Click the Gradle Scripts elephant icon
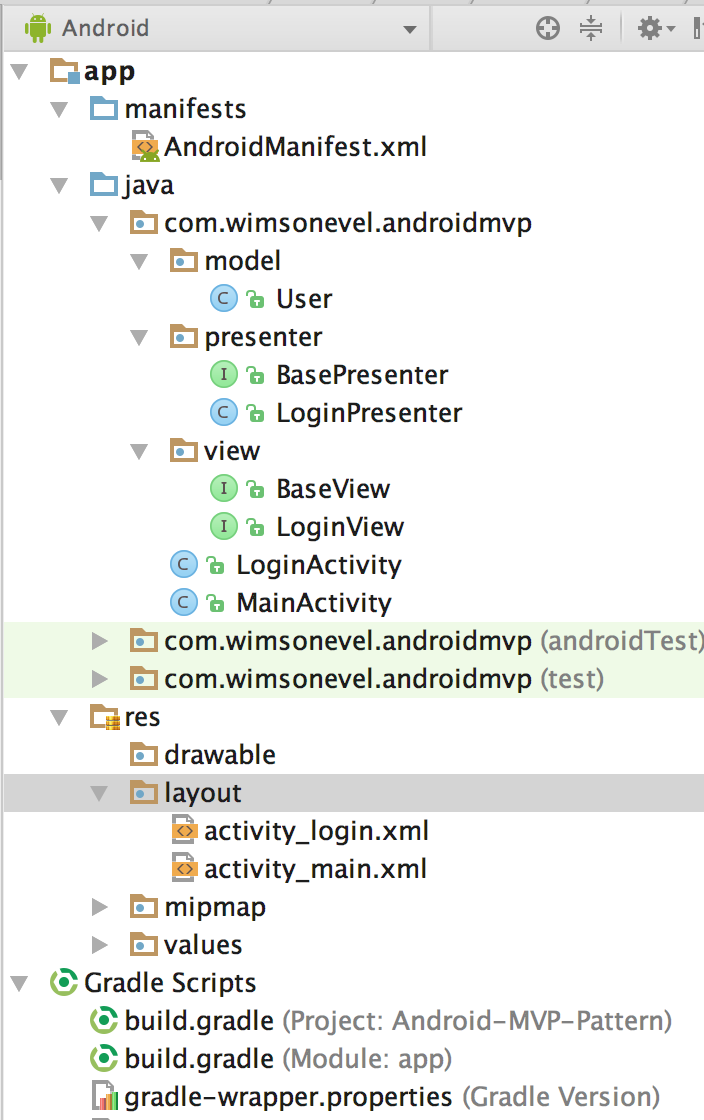Viewport: 704px width, 1120px height. (x=62, y=982)
